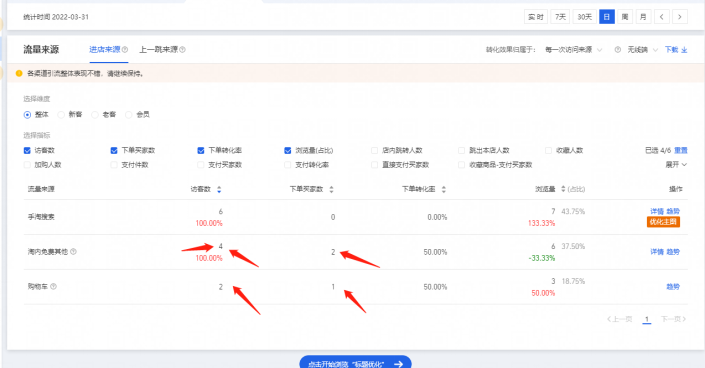Click the 下载 download link
The width and height of the screenshot is (705, 368).
pyautogui.click(x=671, y=49)
